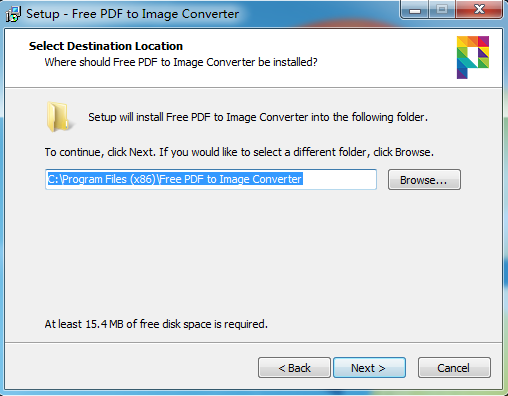Proceed with the Next > button
Screen dimensions: 508x396
(369, 368)
